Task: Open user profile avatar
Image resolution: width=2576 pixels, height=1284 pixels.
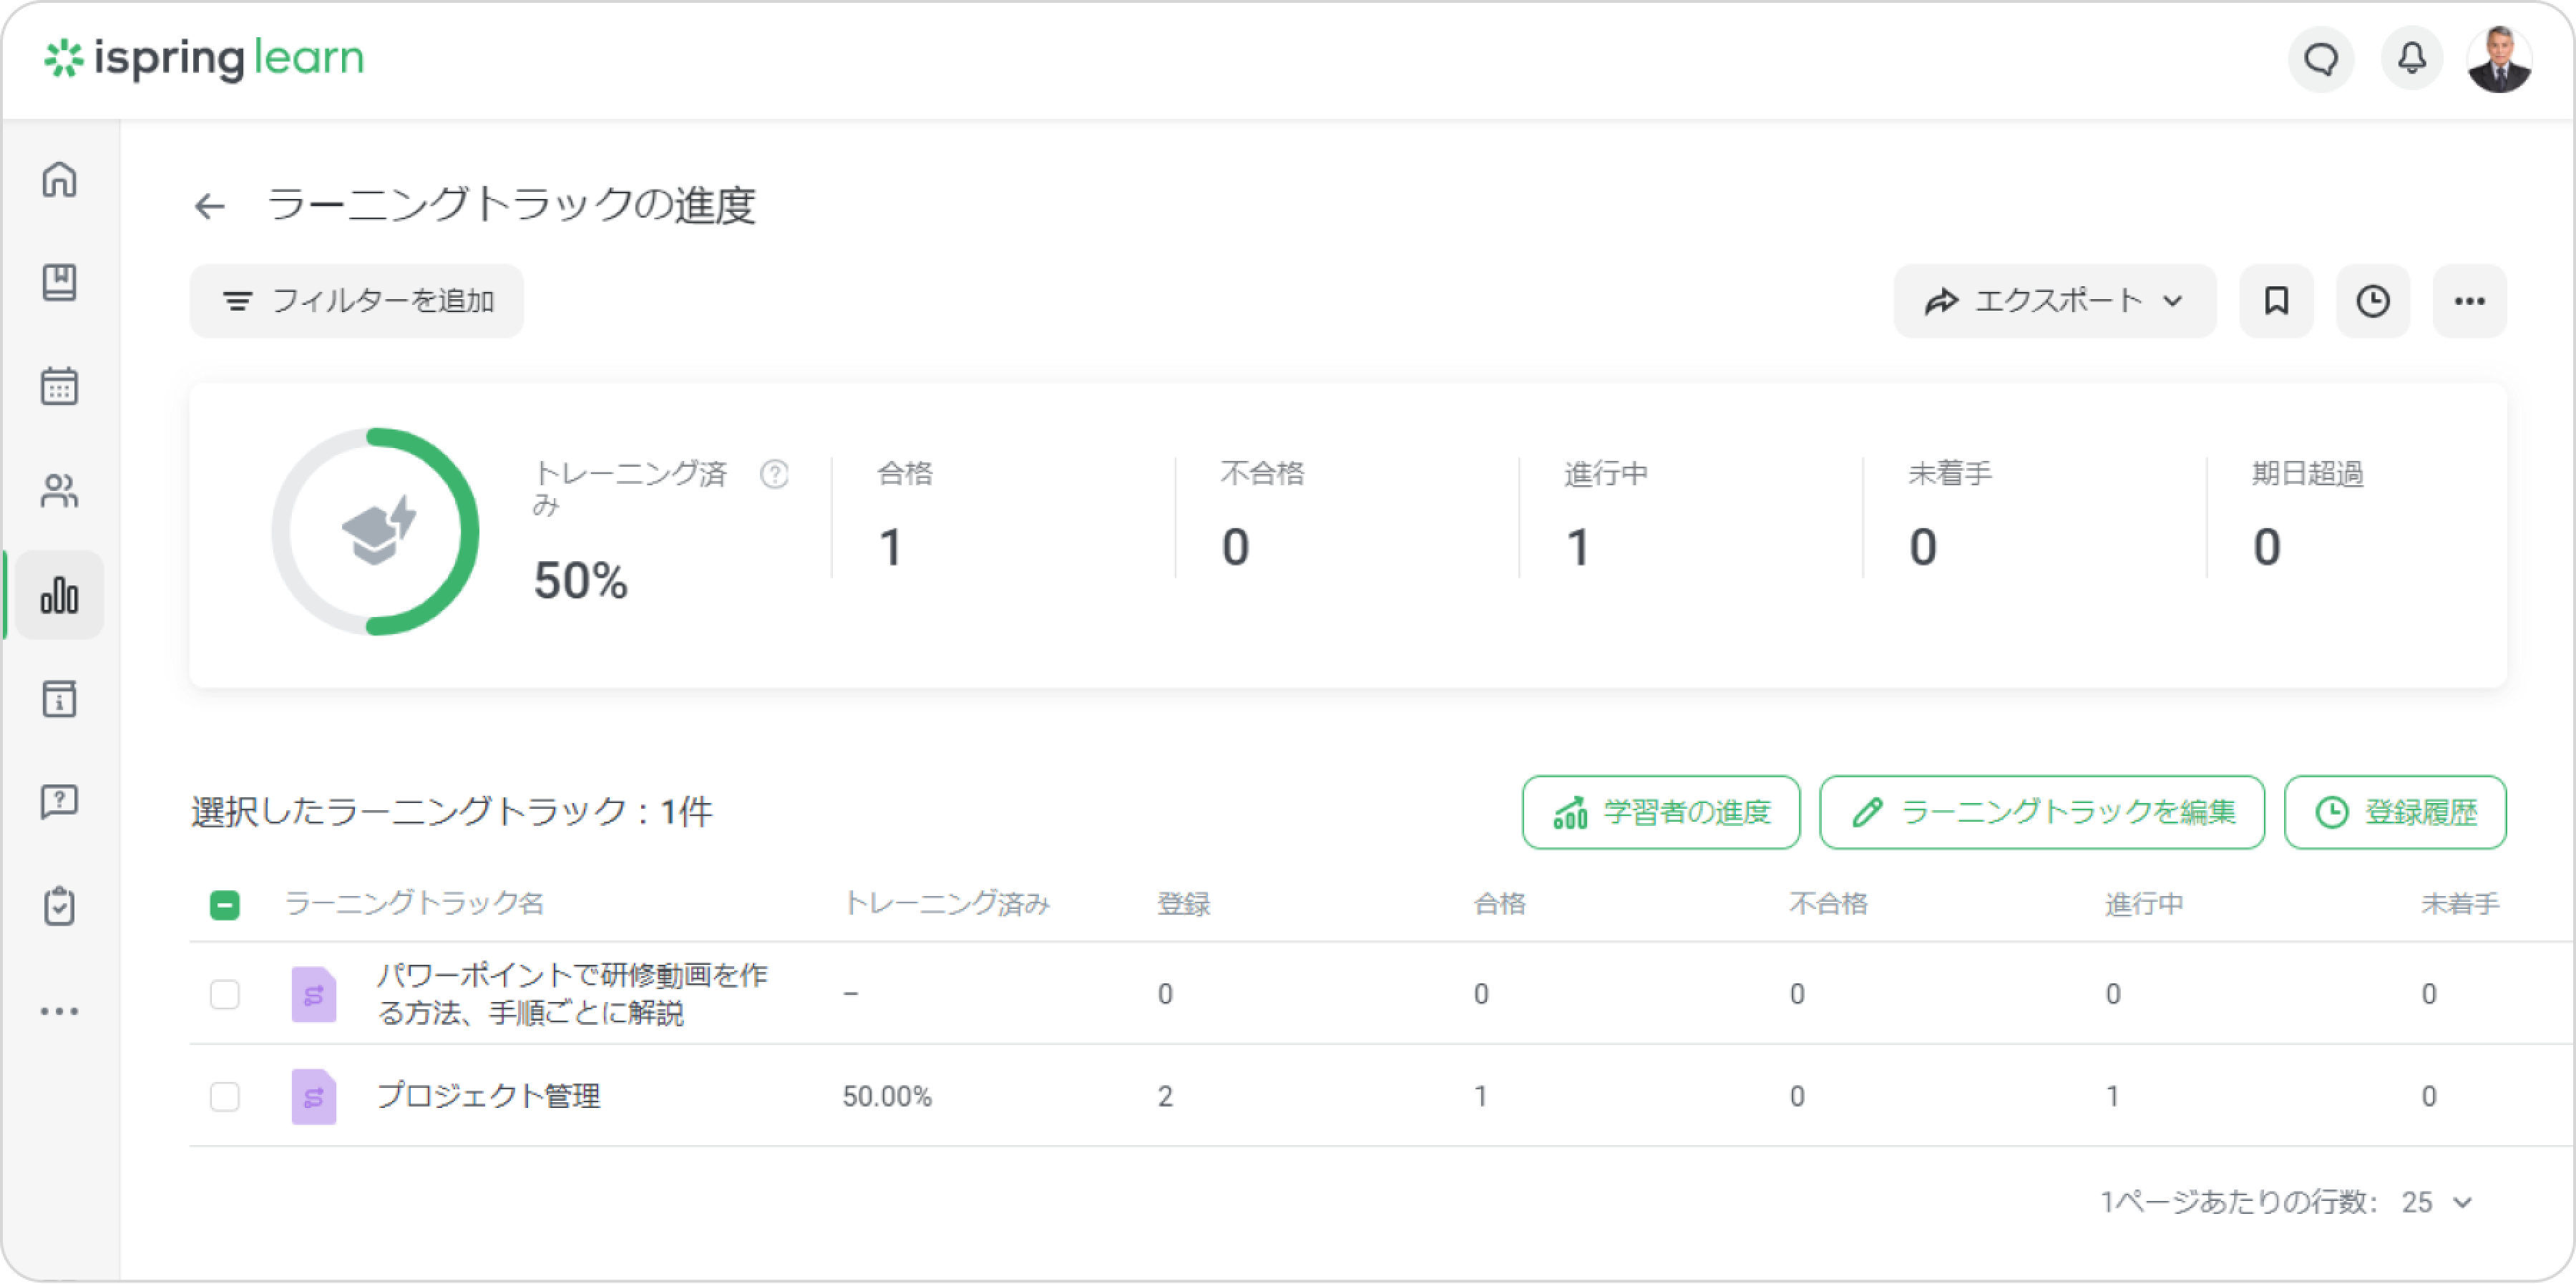Action: [x=2500, y=59]
